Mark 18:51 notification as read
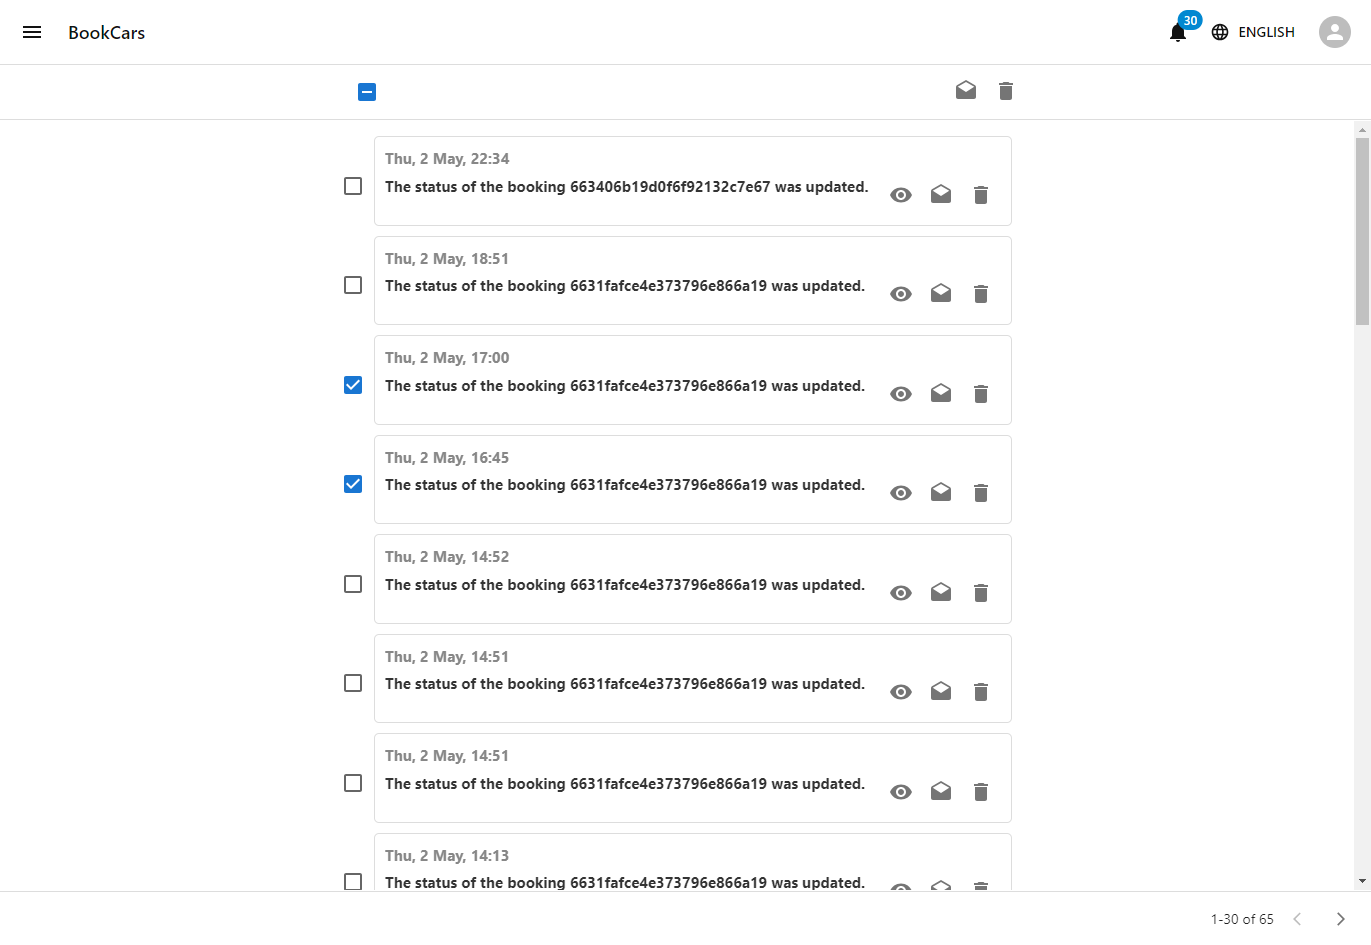The width and height of the screenshot is (1371, 945). pyautogui.click(x=941, y=293)
